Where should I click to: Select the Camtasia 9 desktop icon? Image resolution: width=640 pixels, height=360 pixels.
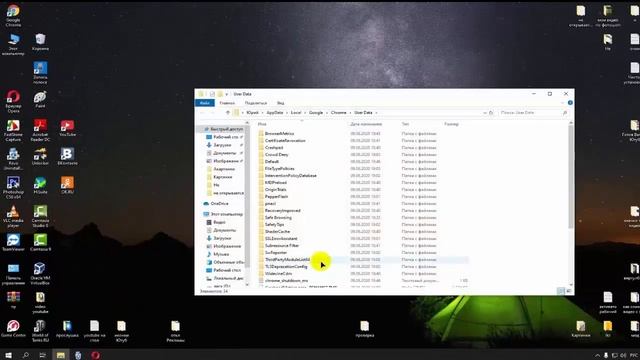pyautogui.click(x=40, y=242)
